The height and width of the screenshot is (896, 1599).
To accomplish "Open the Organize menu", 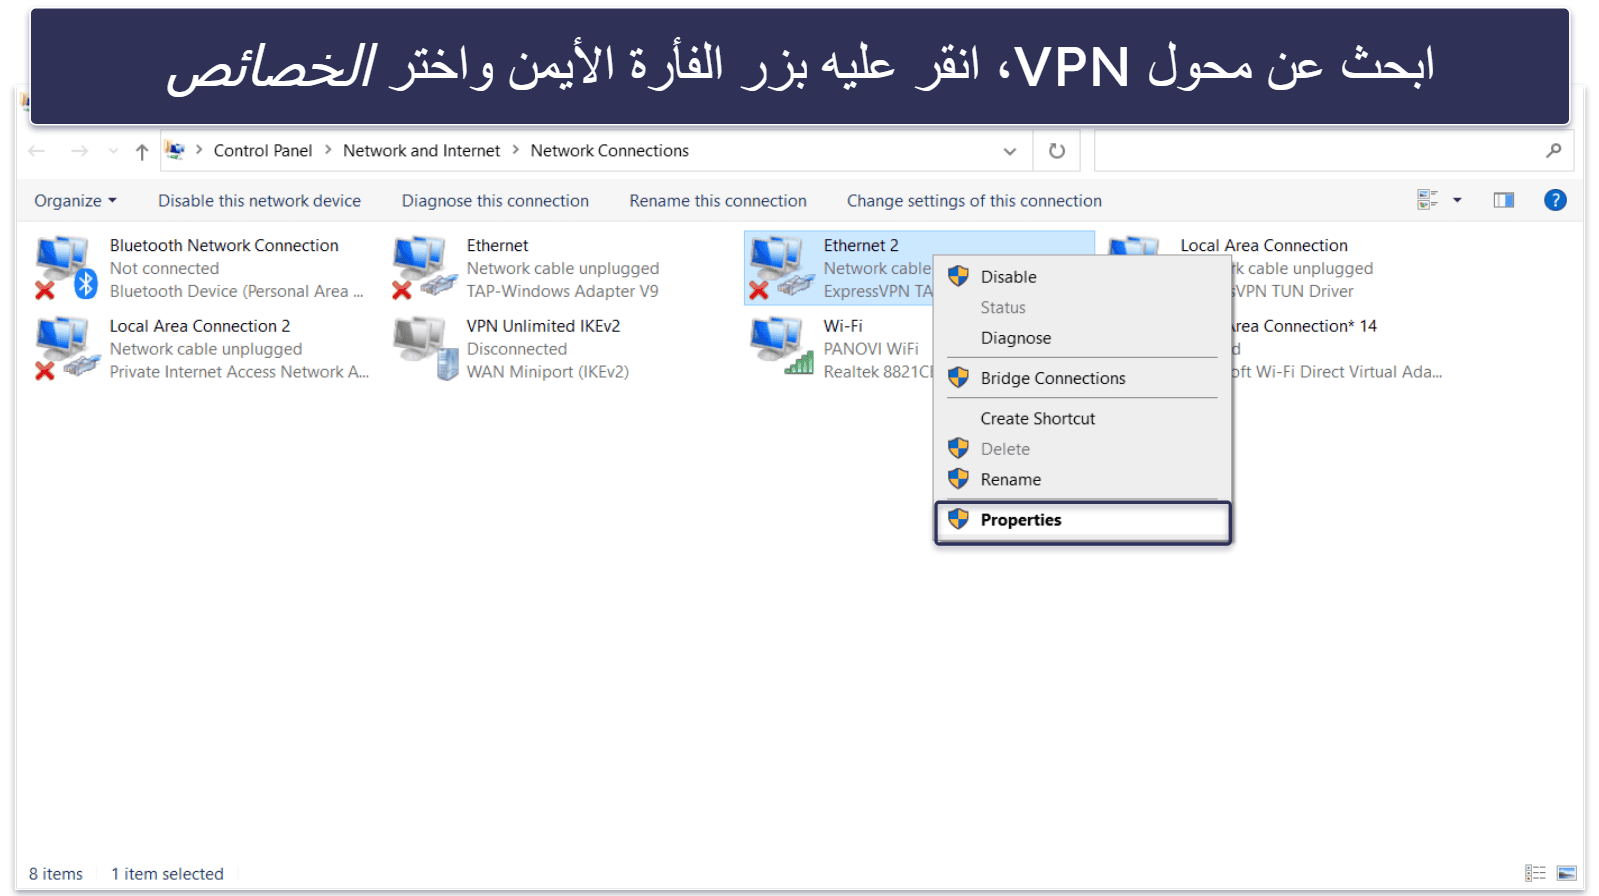I will 75,201.
